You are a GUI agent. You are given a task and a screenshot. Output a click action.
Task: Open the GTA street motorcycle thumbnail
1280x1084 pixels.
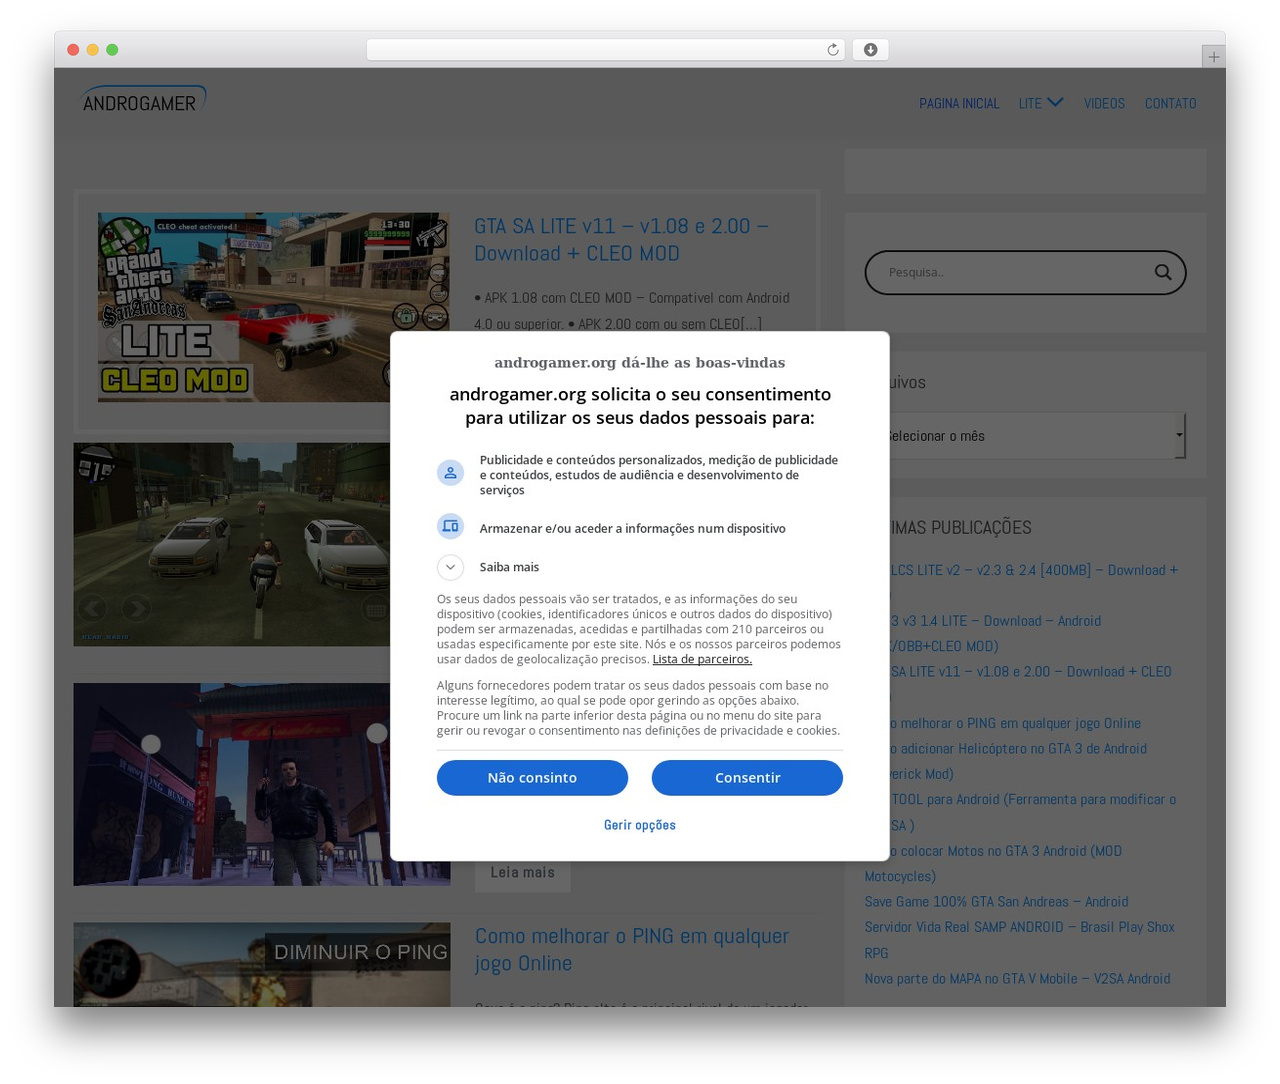pos(232,544)
